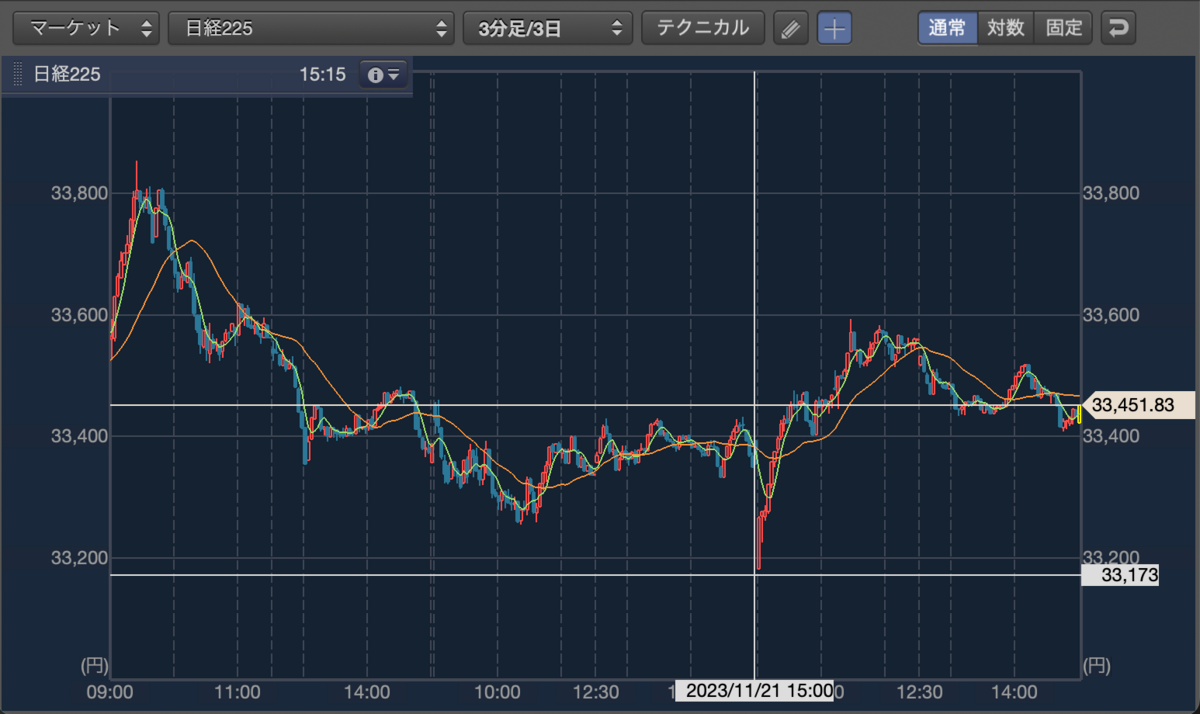The image size is (1200, 714).
Task: Click the return arrow reset button
Action: click(1118, 28)
